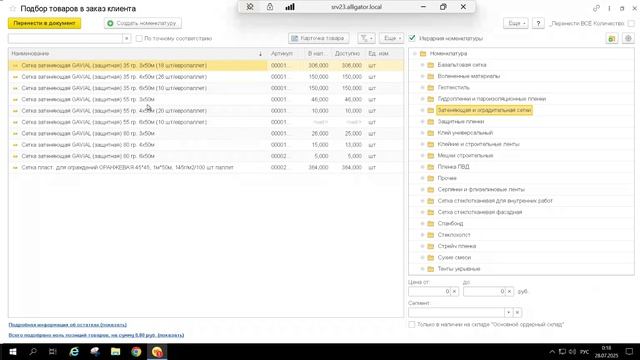Select the 'Тенты укрывные' folder
The width and height of the screenshot is (640, 360).
tap(459, 269)
